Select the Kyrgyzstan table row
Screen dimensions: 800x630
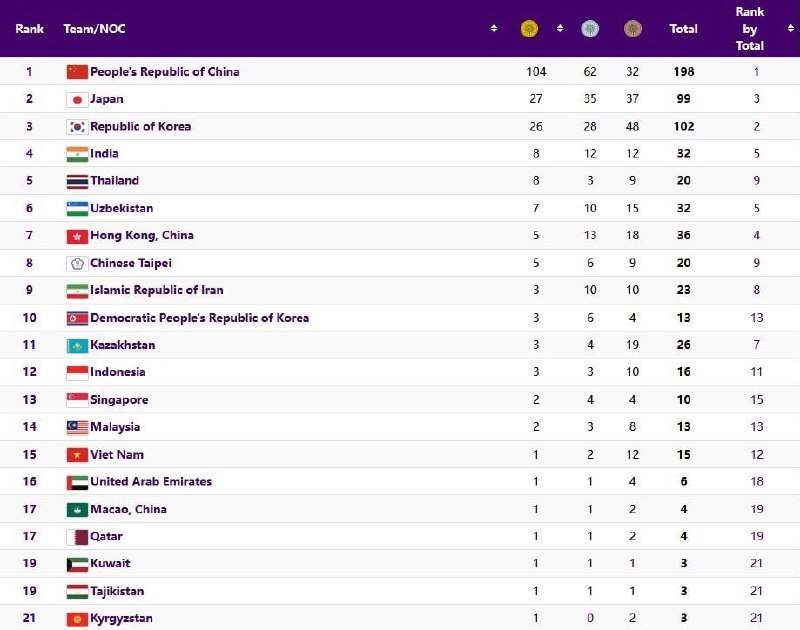coord(400,618)
